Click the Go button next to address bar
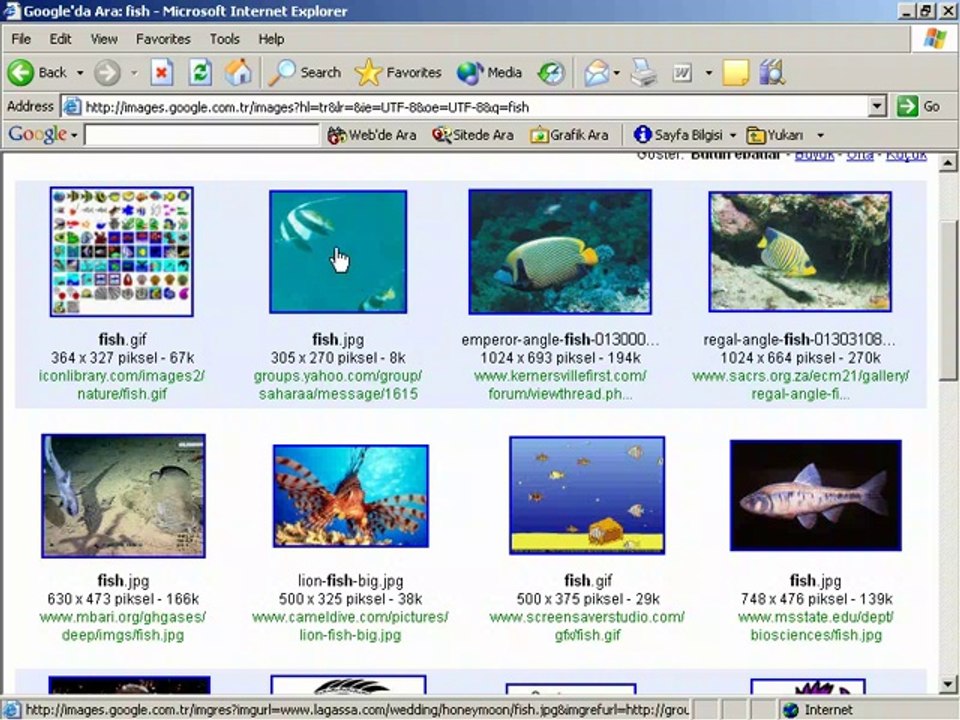The width and height of the screenshot is (960, 720). point(918,107)
